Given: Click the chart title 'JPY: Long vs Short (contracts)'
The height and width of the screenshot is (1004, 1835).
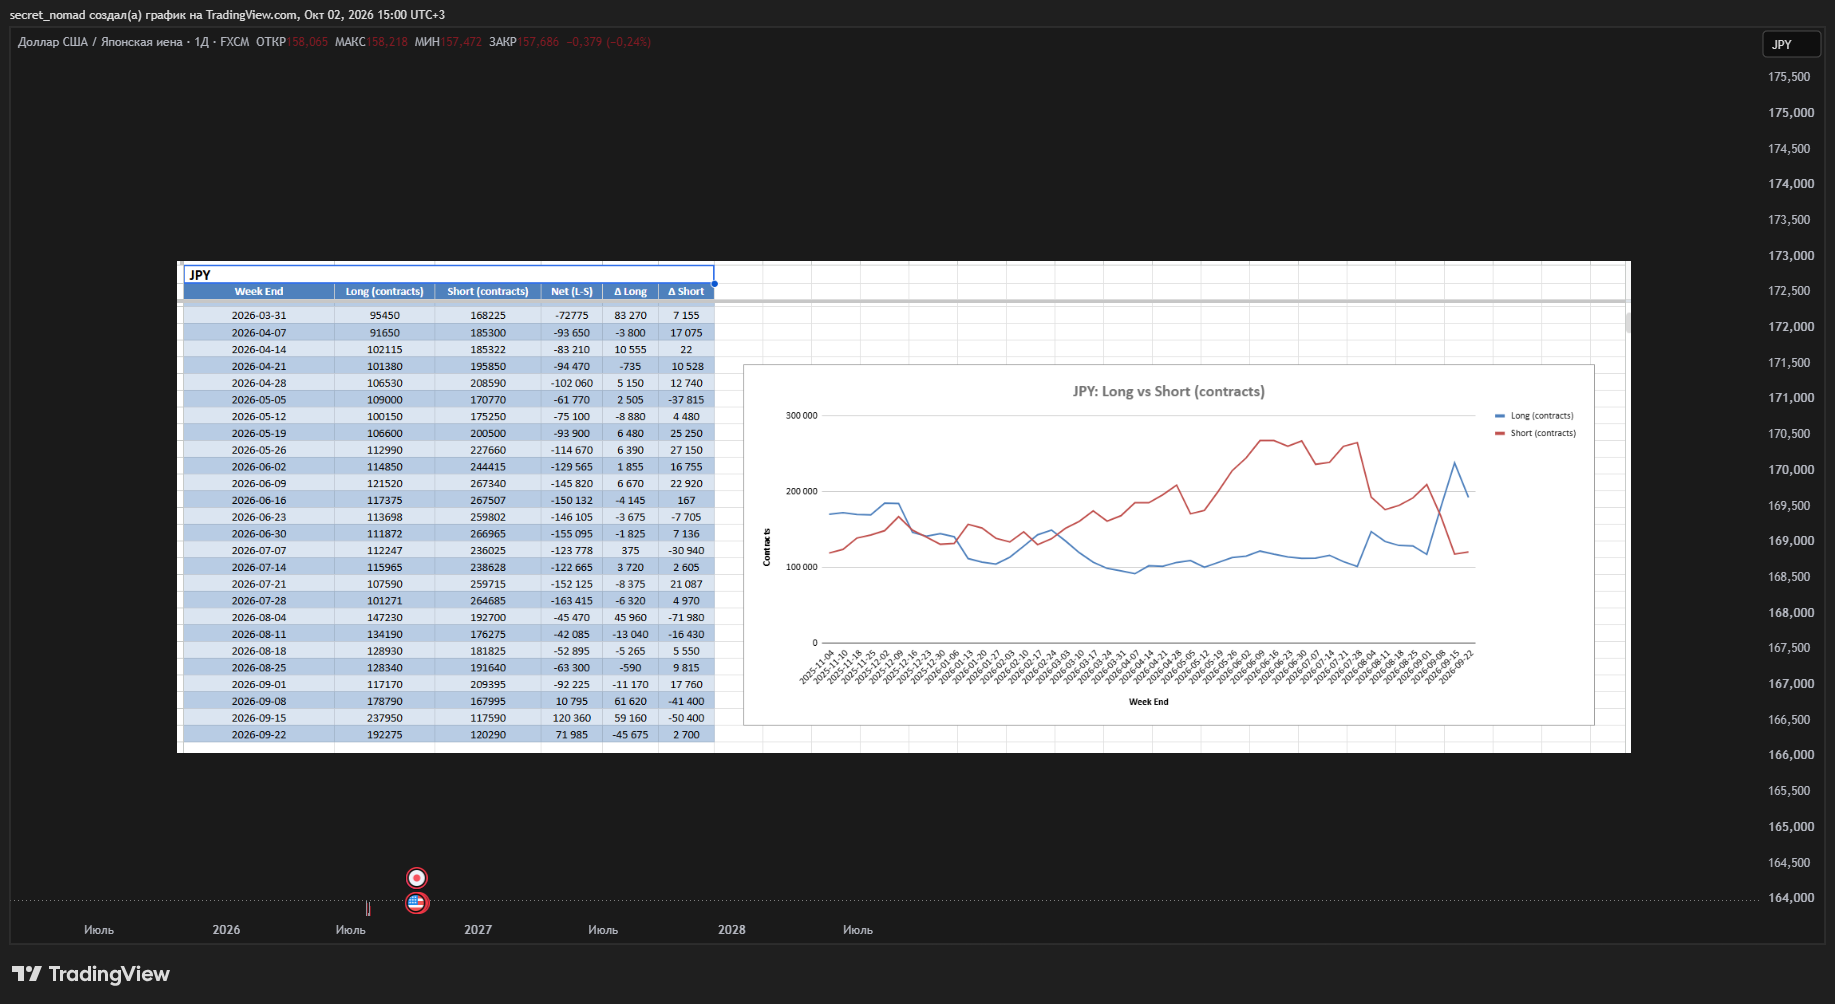Looking at the screenshot, I should (1168, 391).
